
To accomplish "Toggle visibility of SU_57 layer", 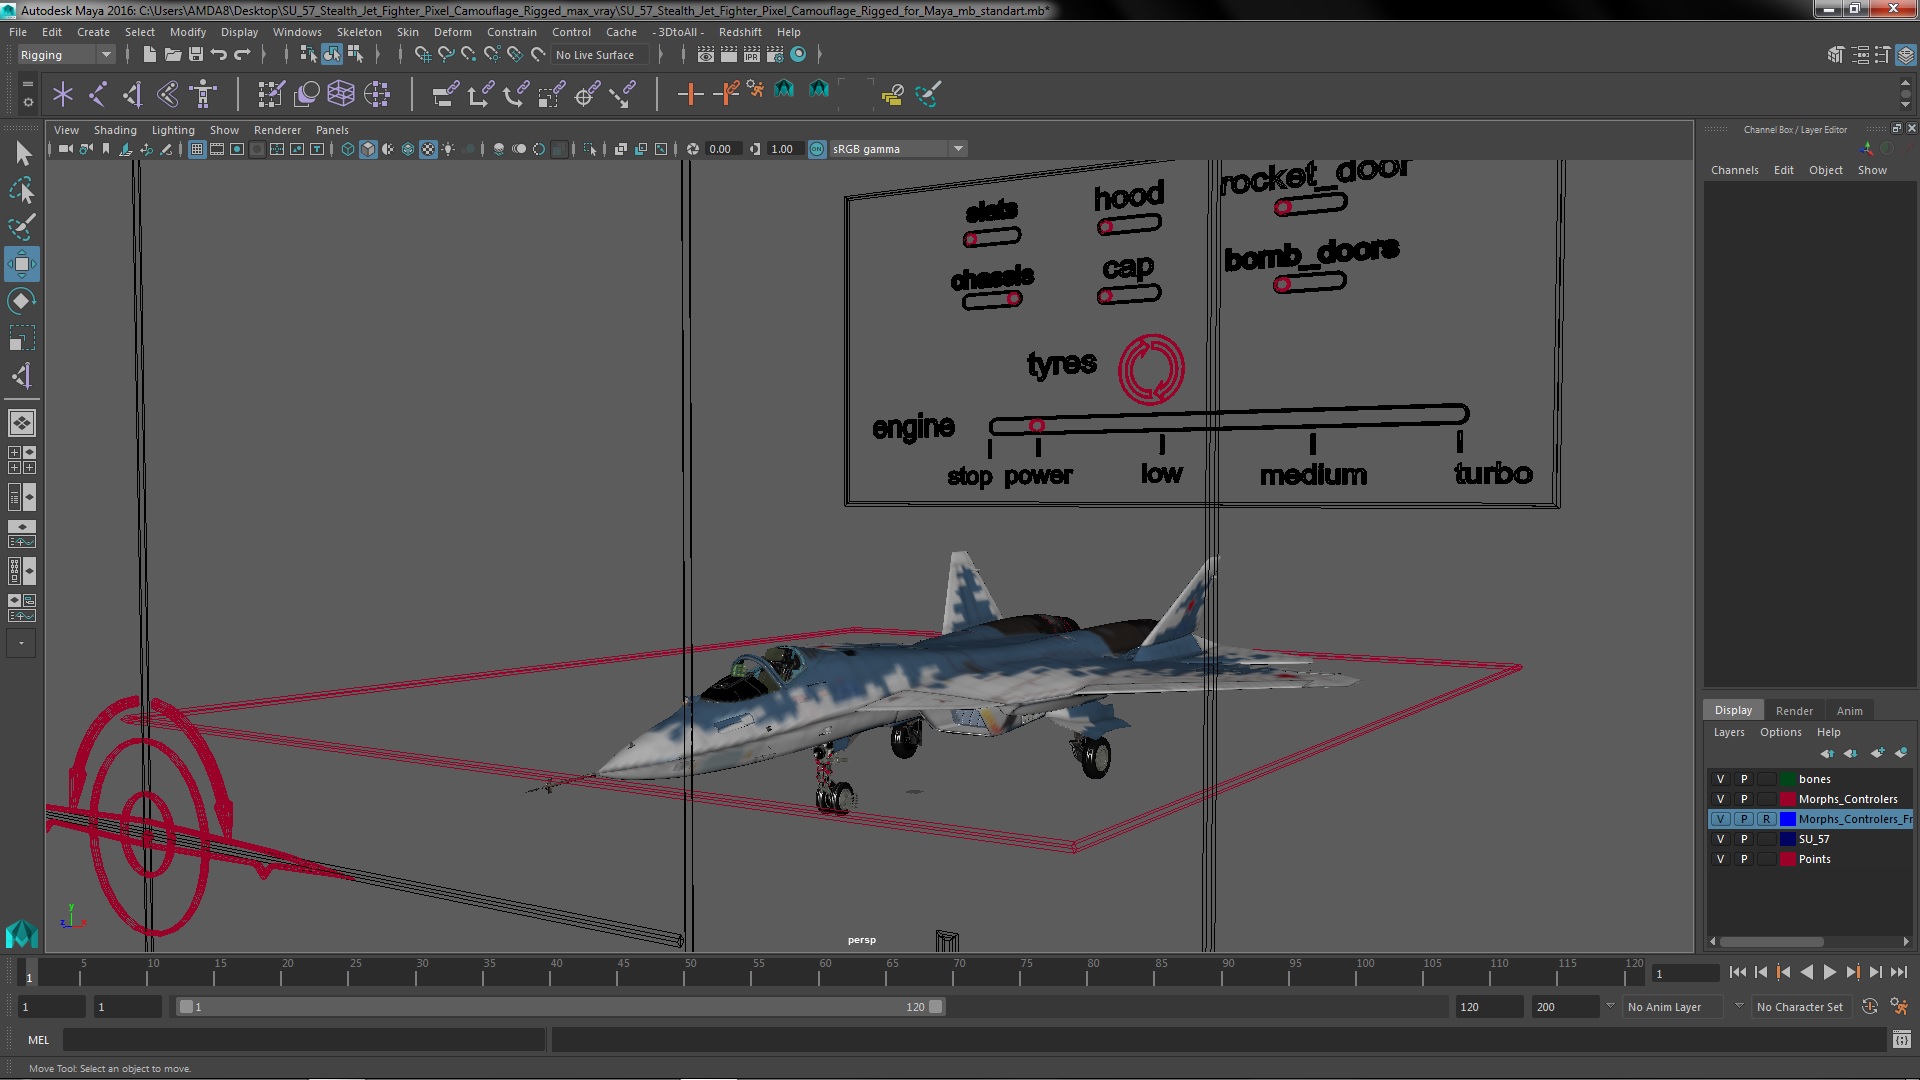I will click(x=1720, y=839).
